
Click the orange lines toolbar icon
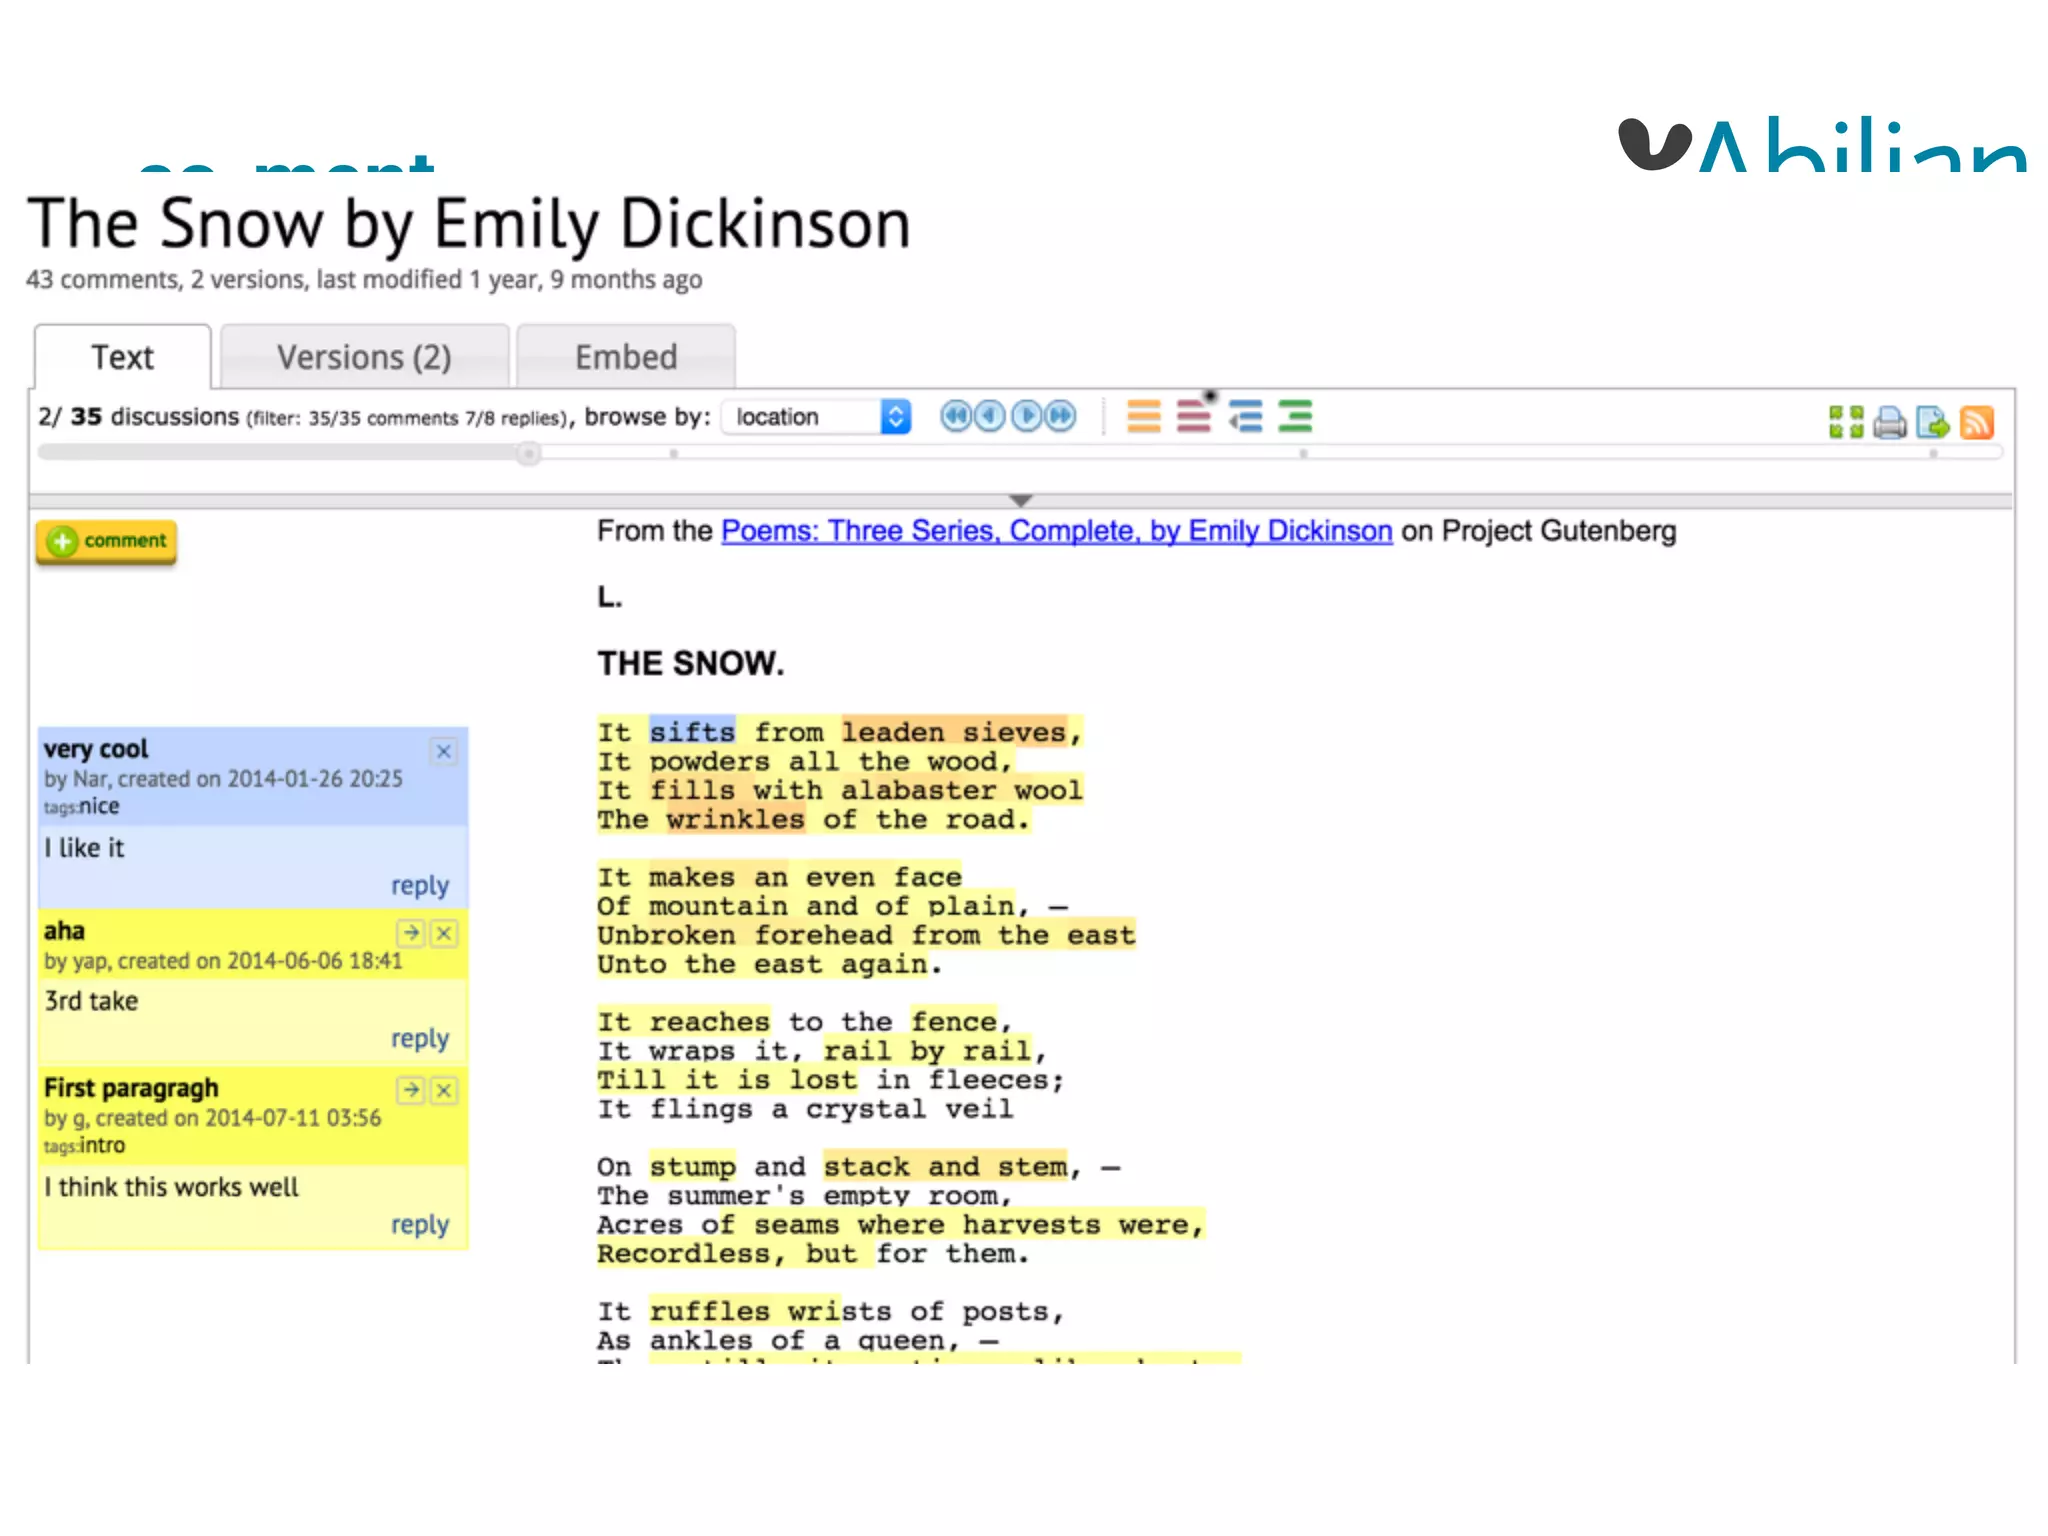point(1143,416)
